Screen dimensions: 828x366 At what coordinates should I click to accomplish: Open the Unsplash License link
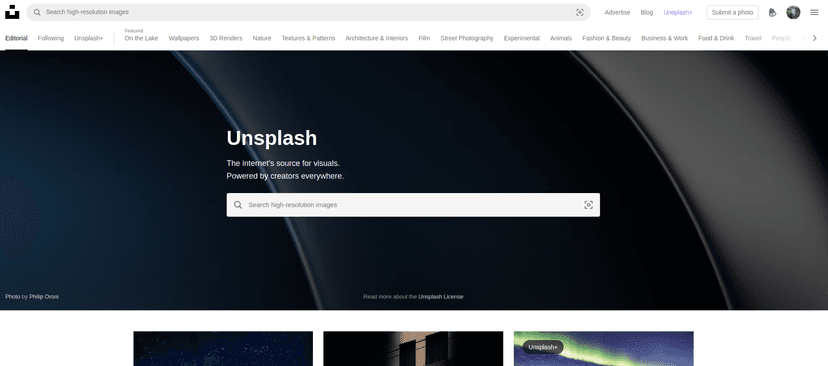[x=440, y=297]
